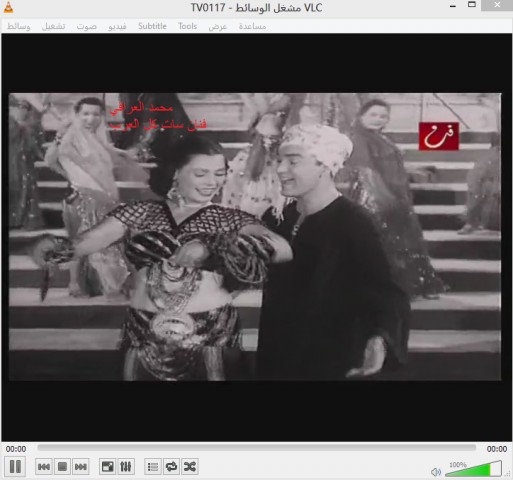The height and width of the screenshot is (480, 513).
Task: Open the مساعدة (Help) menu
Action: pyautogui.click(x=252, y=26)
